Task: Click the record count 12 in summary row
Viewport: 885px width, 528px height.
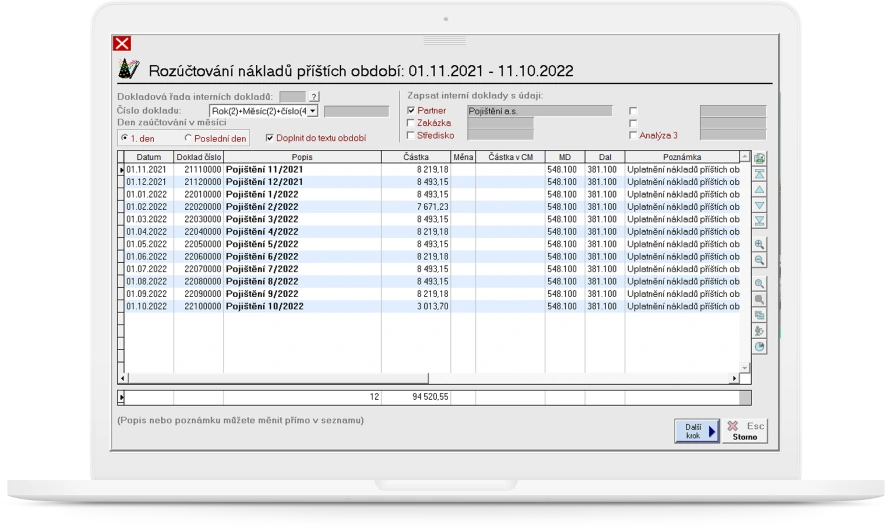Action: pyautogui.click(x=374, y=397)
